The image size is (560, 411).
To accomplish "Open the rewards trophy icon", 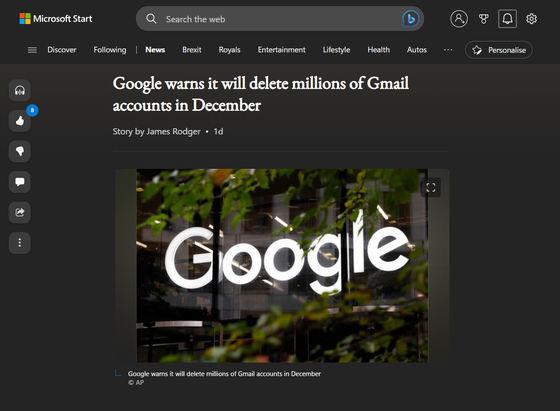I will [484, 19].
